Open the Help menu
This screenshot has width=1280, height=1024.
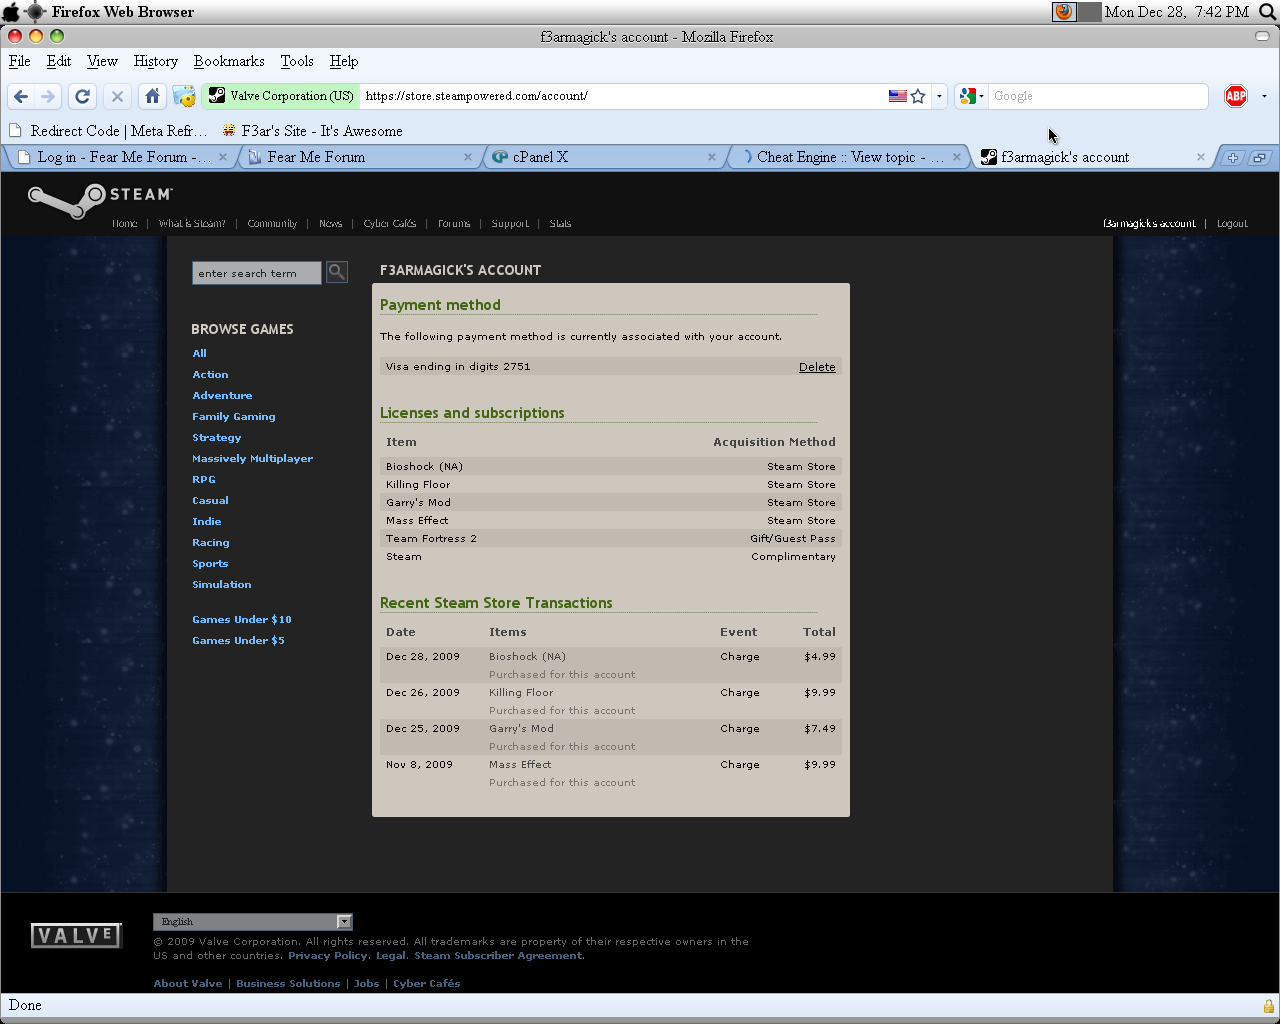pos(344,61)
